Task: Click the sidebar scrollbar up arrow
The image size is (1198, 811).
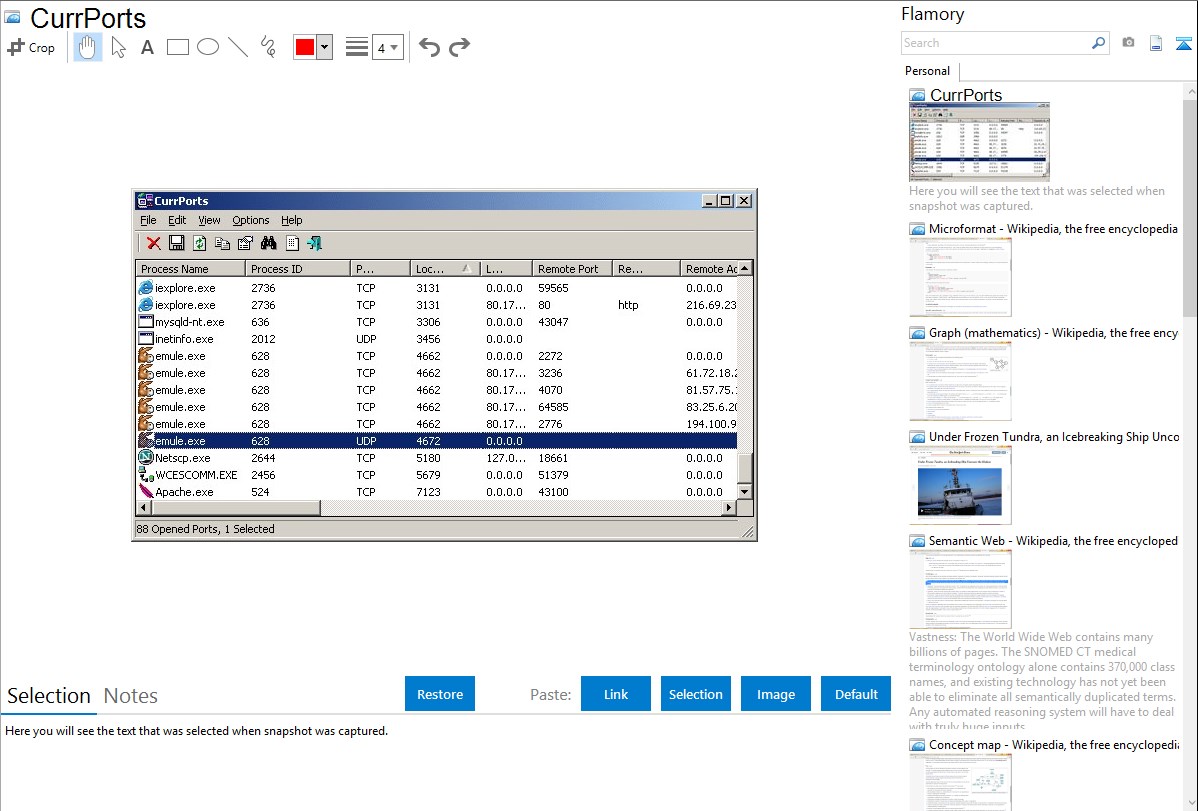Action: point(1190,91)
